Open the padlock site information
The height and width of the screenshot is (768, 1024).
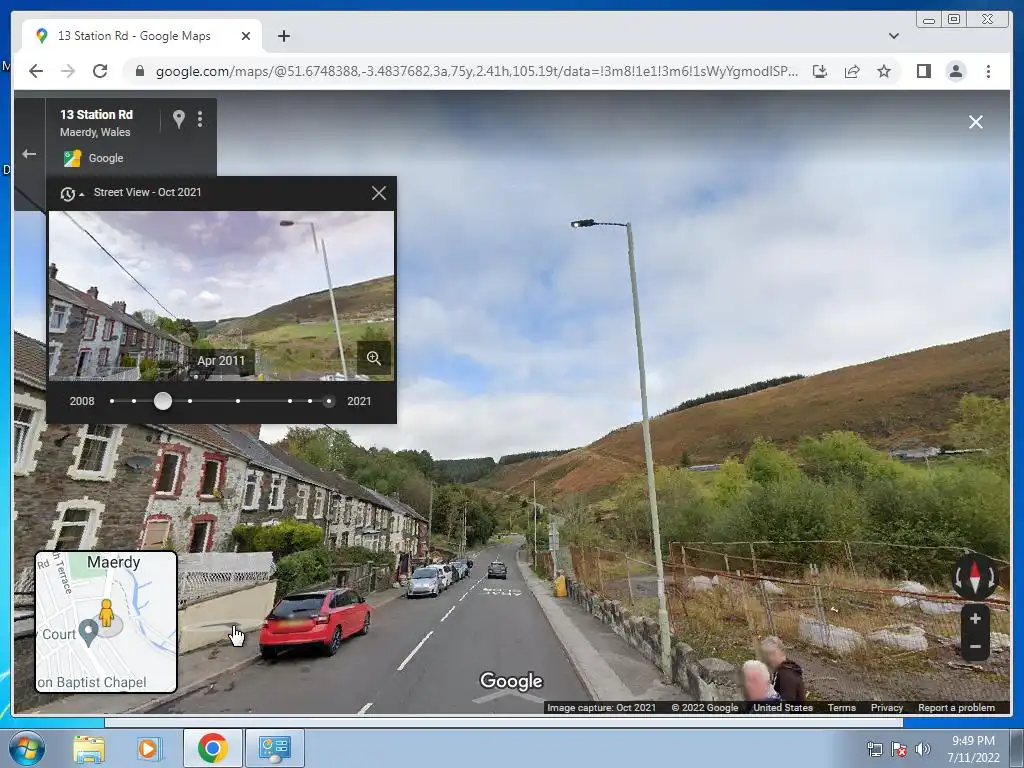[x=139, y=71]
